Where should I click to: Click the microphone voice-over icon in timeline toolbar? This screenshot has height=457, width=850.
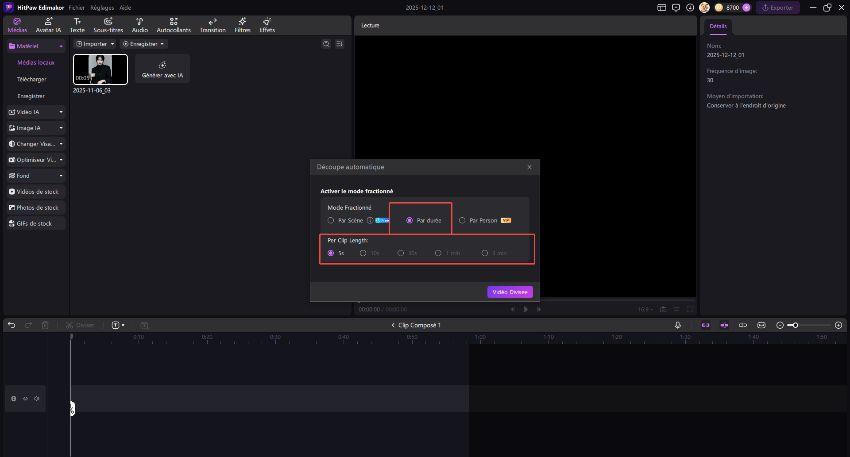tap(677, 325)
